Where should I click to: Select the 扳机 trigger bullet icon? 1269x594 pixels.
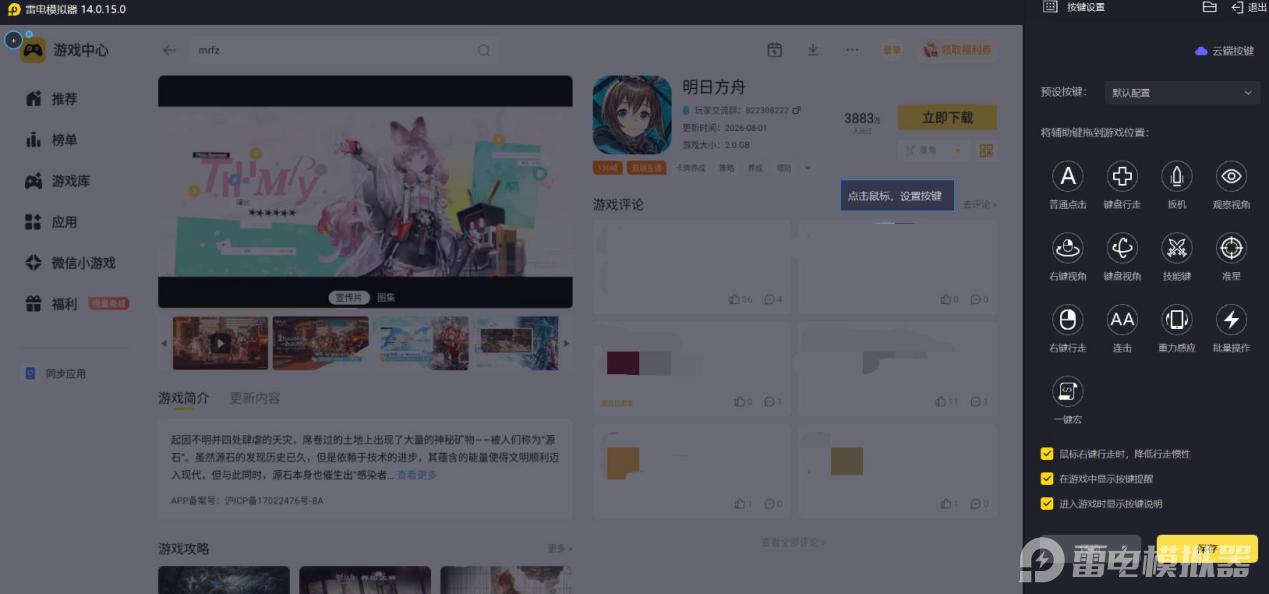[1177, 177]
